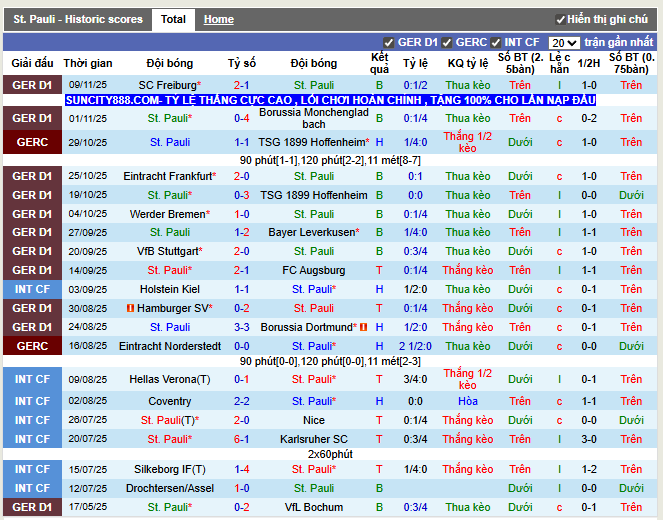The image size is (663, 520).
Task: Click date 25/10/25 in Thời gian column
Action: 88,176
